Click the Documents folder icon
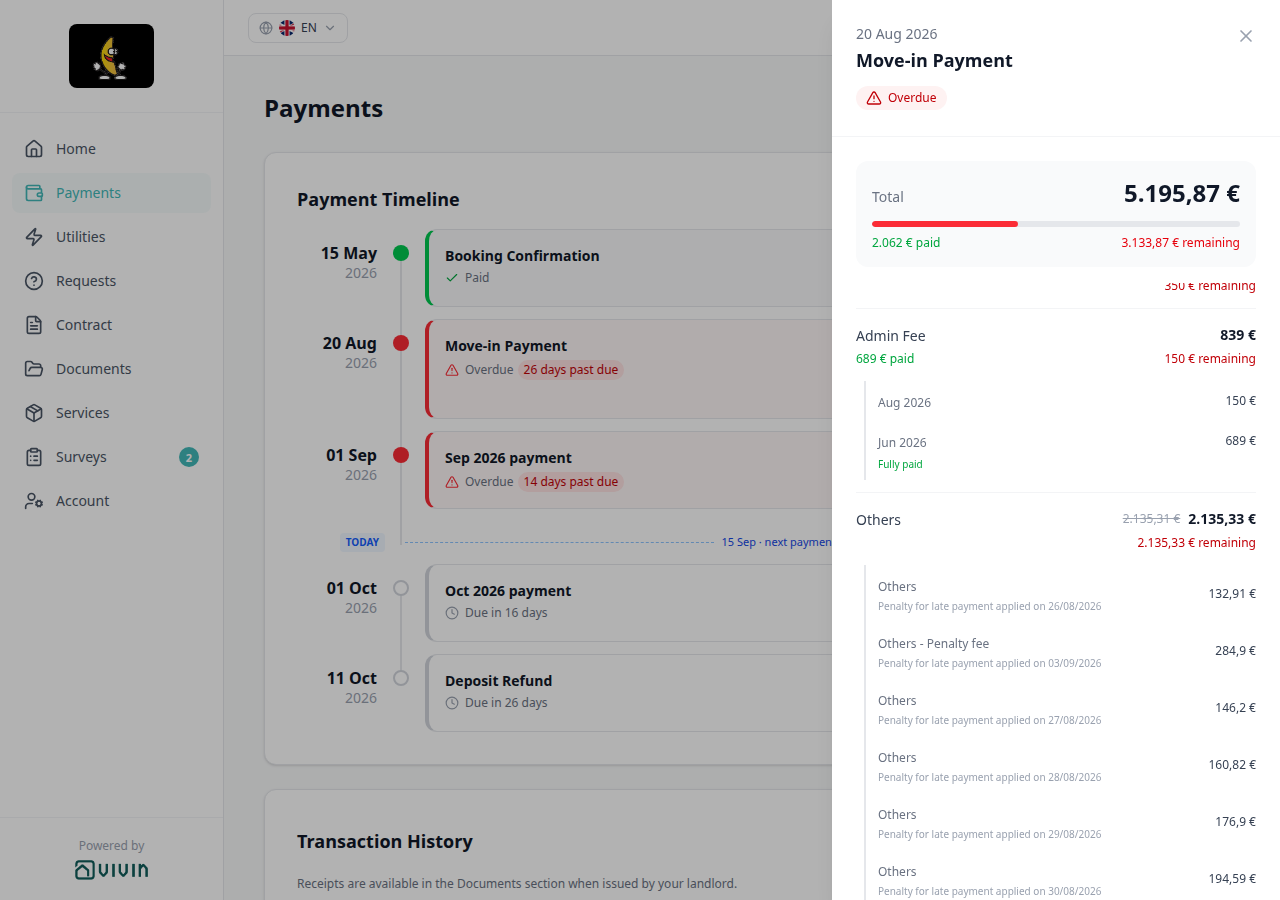The image size is (1280, 900). click(34, 369)
